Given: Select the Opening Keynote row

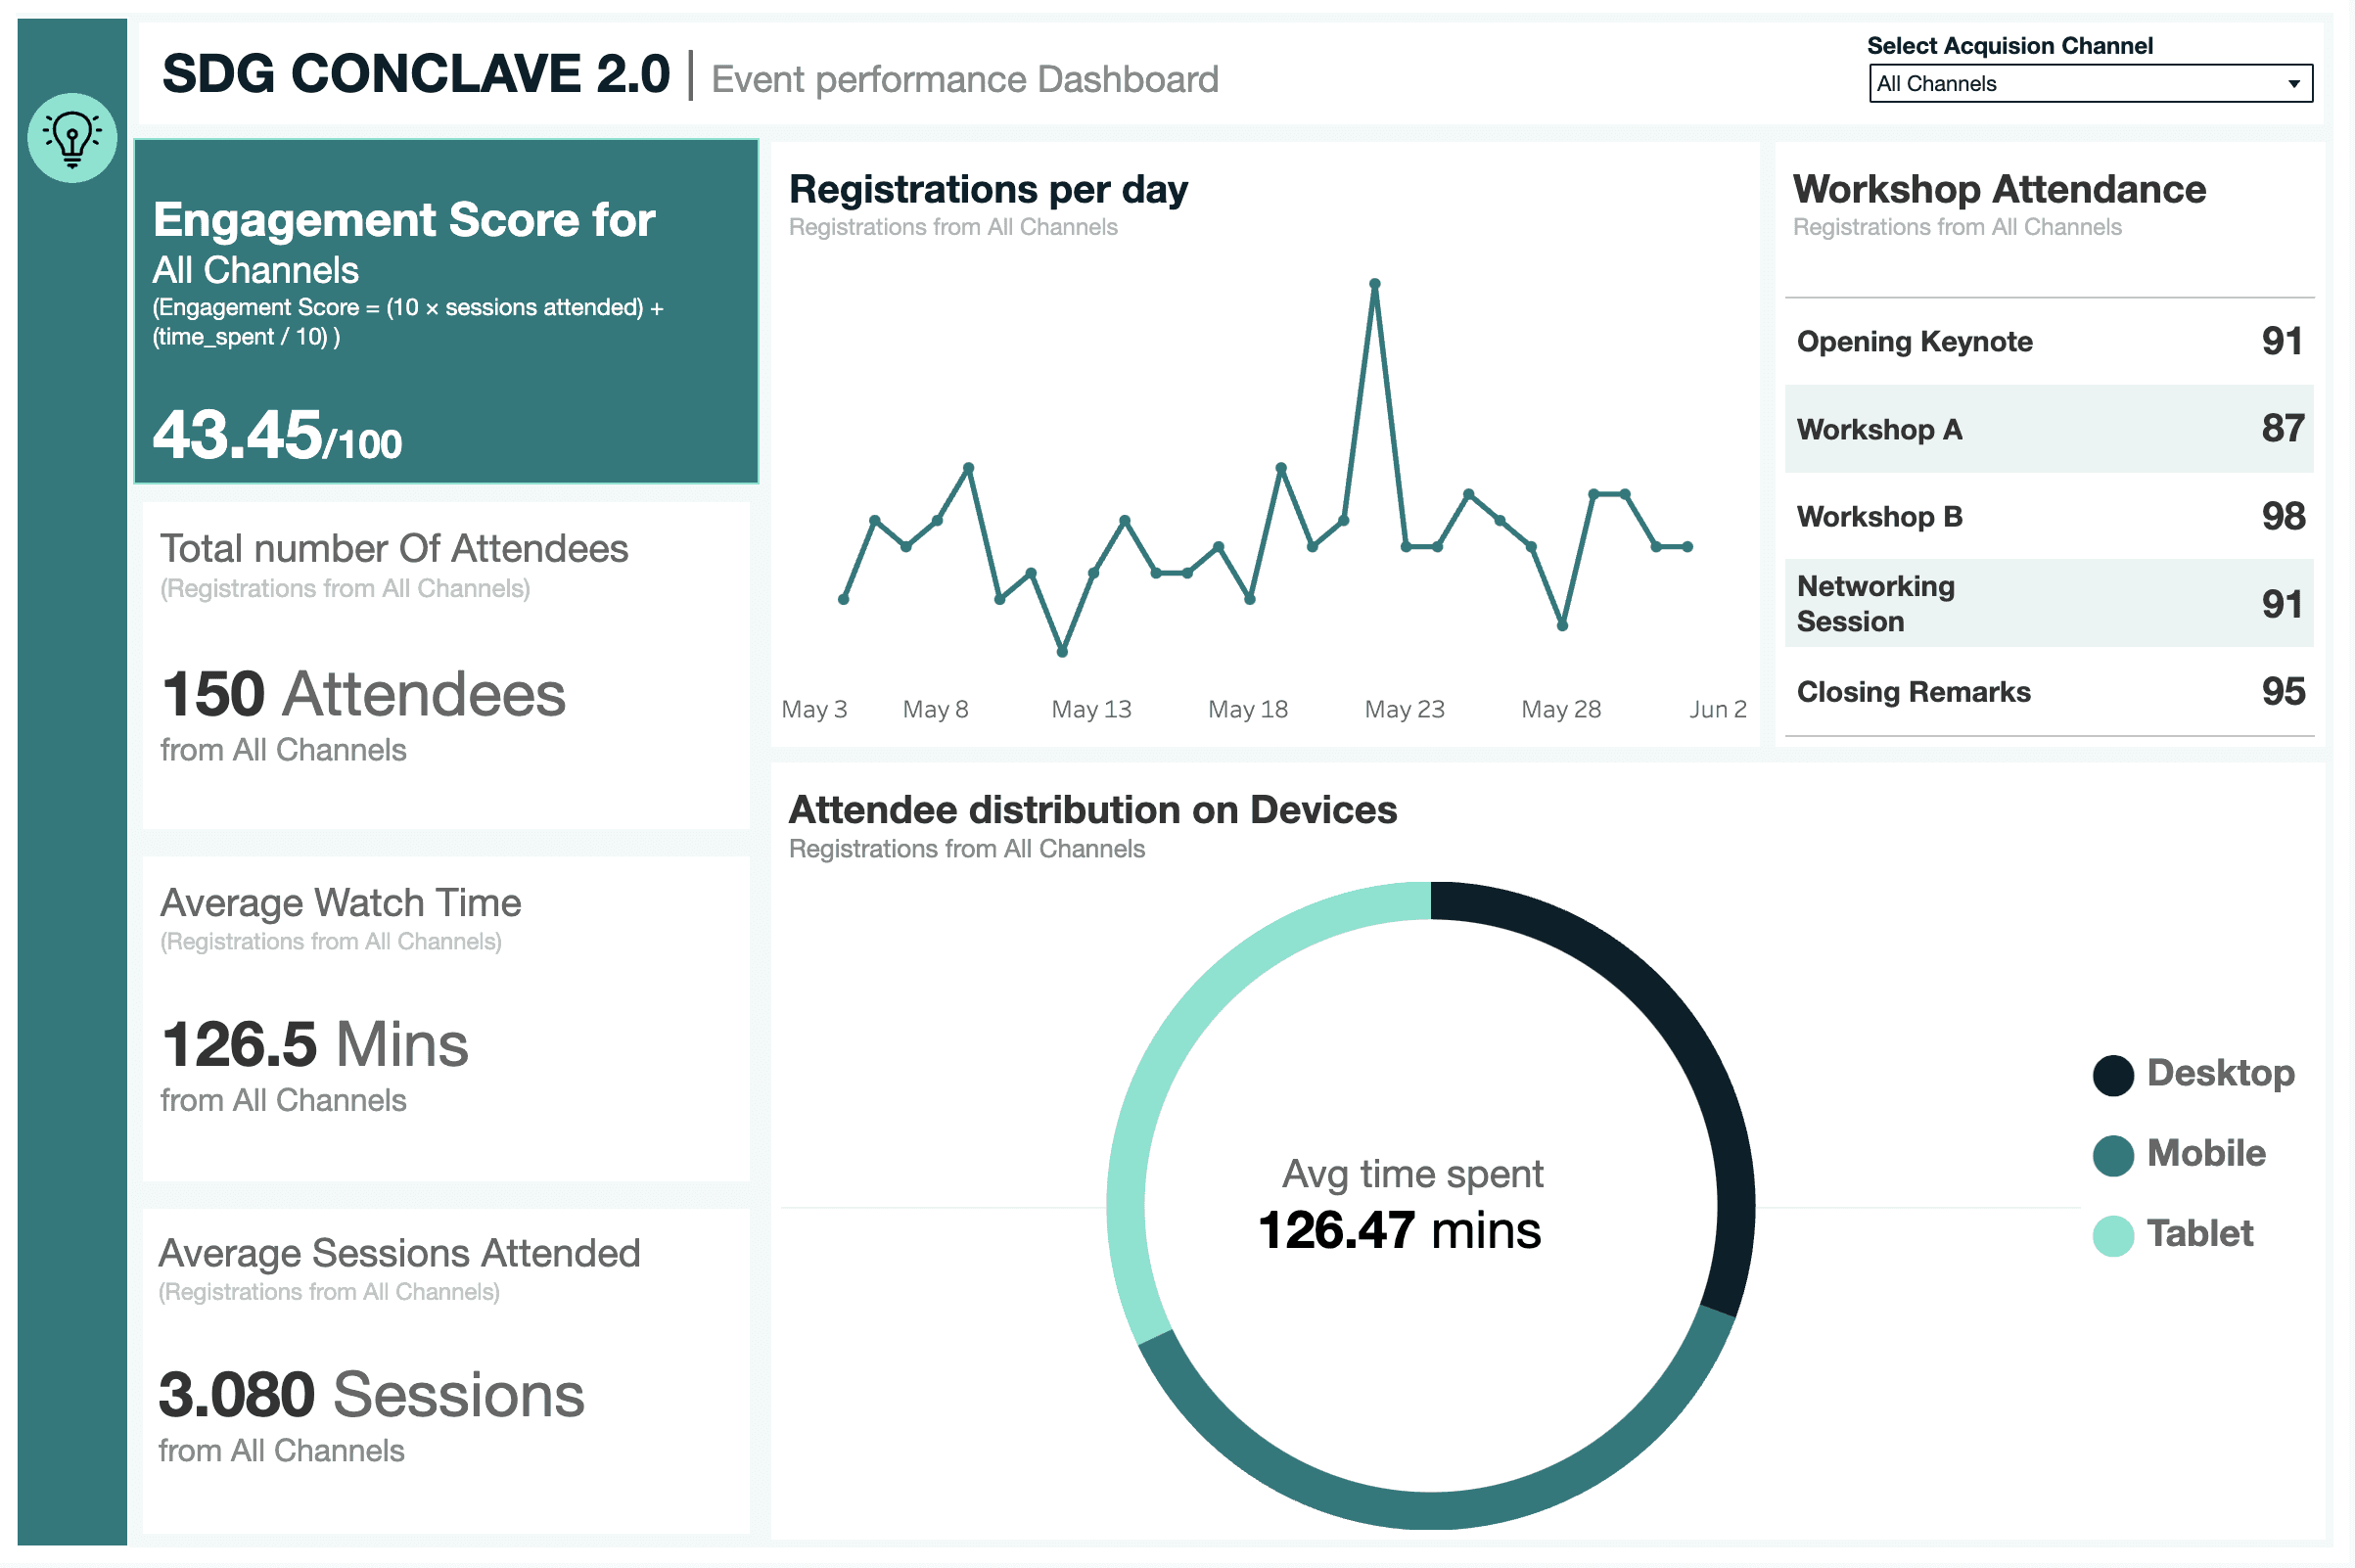Looking at the screenshot, I should [x=2049, y=342].
